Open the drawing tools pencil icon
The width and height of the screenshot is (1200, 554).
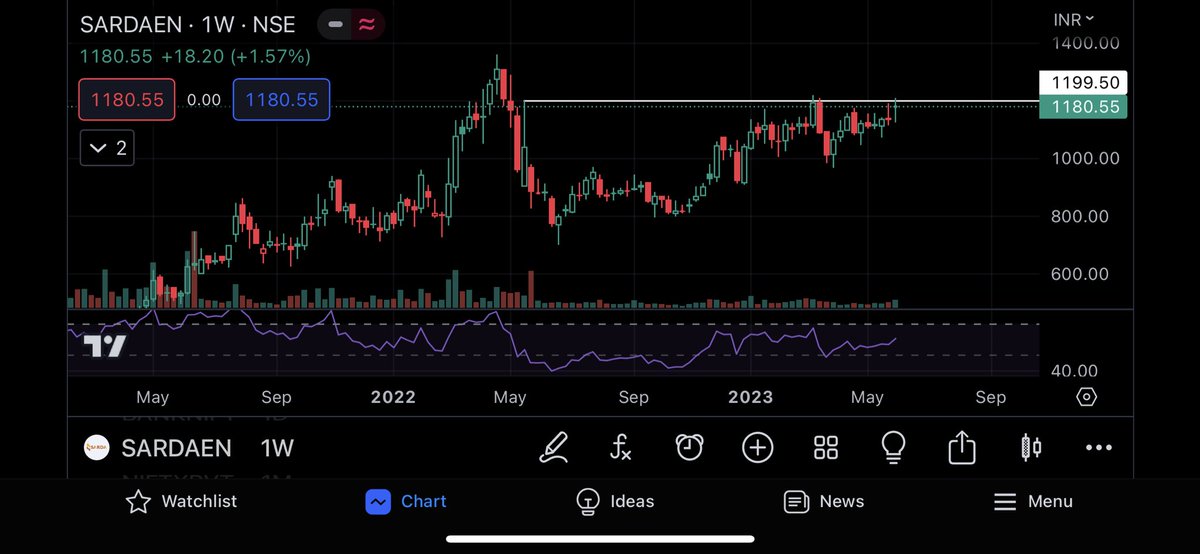(x=553, y=447)
